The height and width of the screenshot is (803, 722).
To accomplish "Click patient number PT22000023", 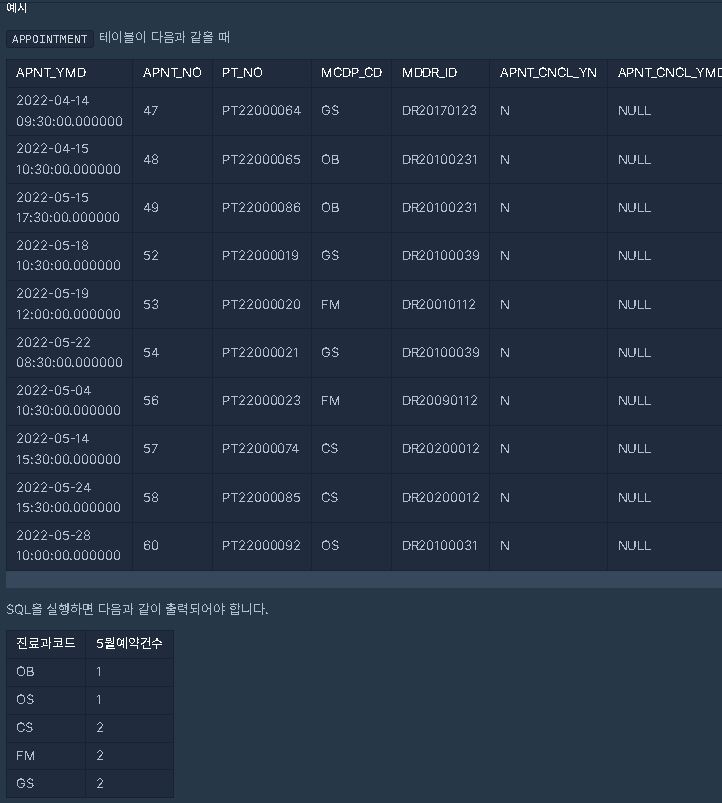I will 261,400.
